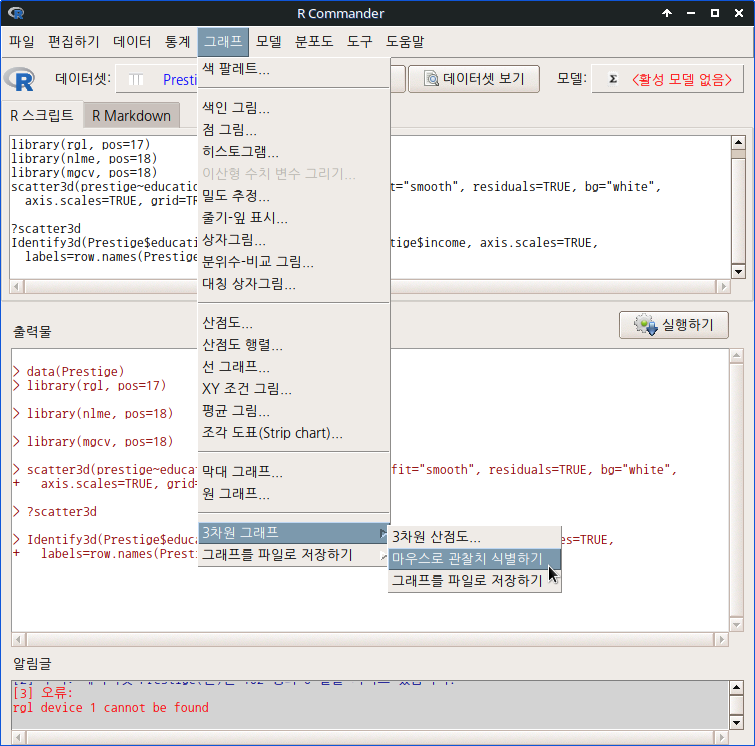Choose XY 조건 그림... menu entry
Screen dimensions: 755x746
294,389
